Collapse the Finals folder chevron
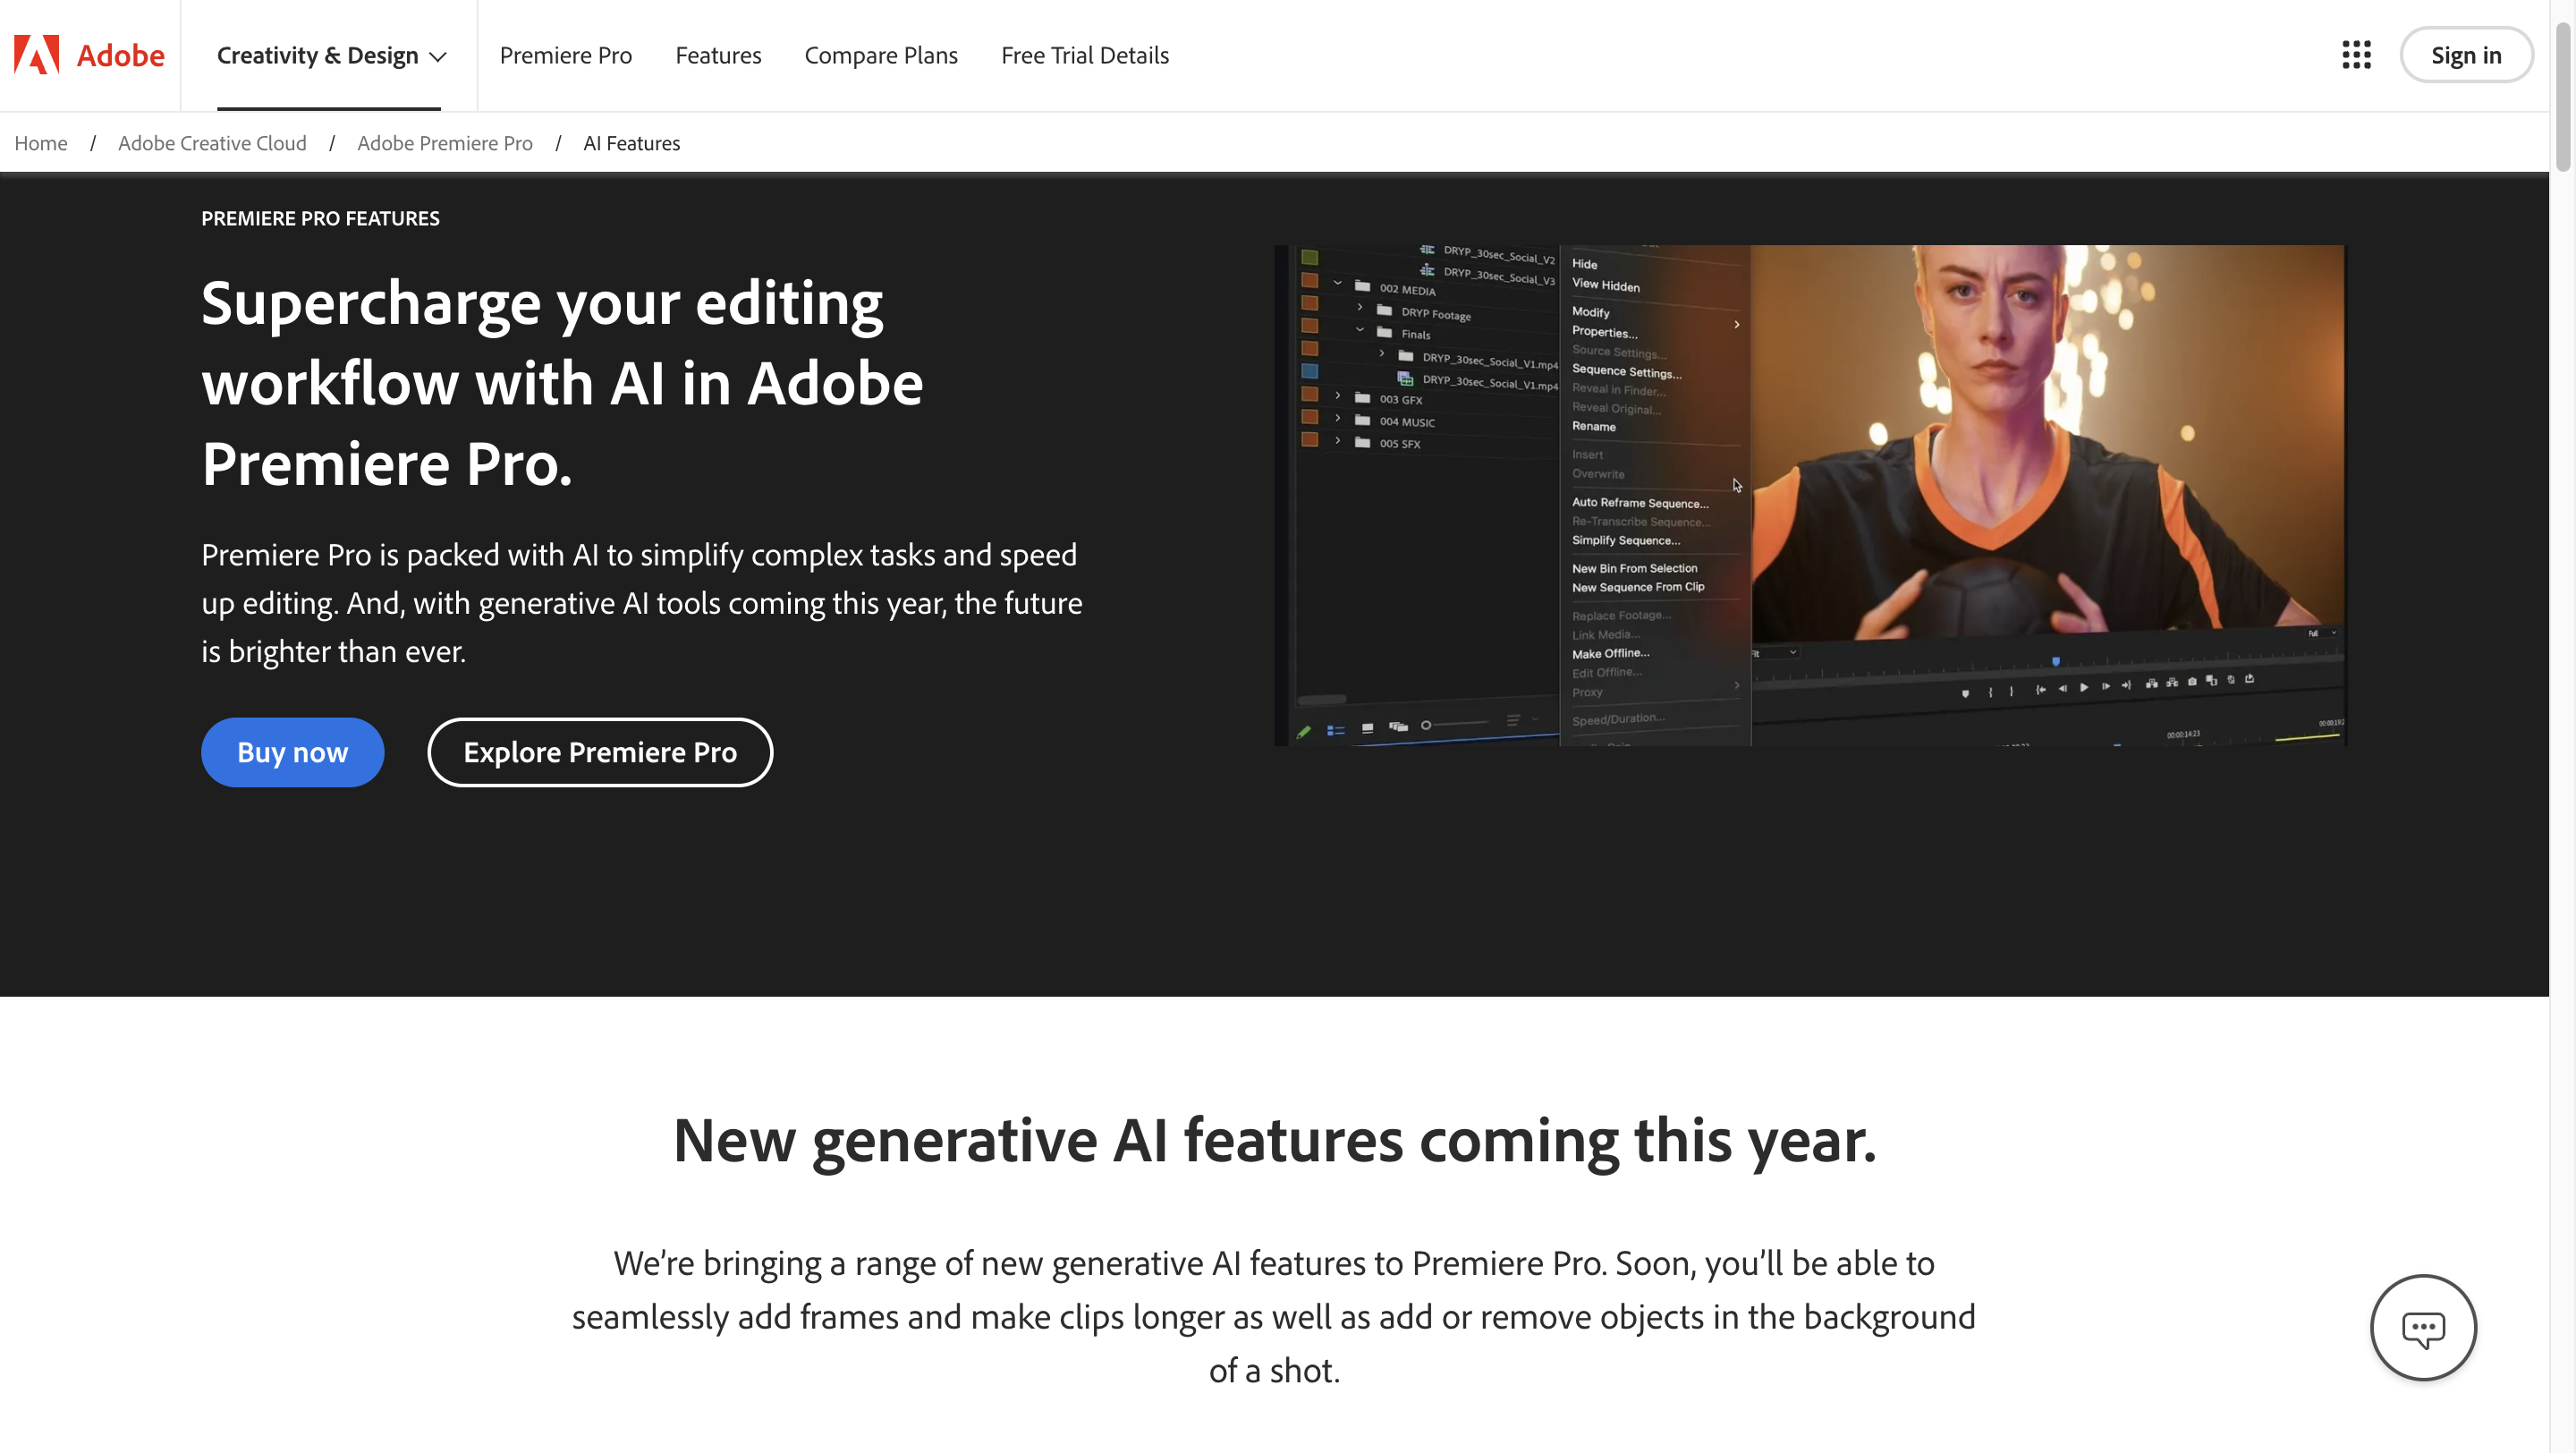The width and height of the screenshot is (2576, 1453). click(x=1360, y=329)
